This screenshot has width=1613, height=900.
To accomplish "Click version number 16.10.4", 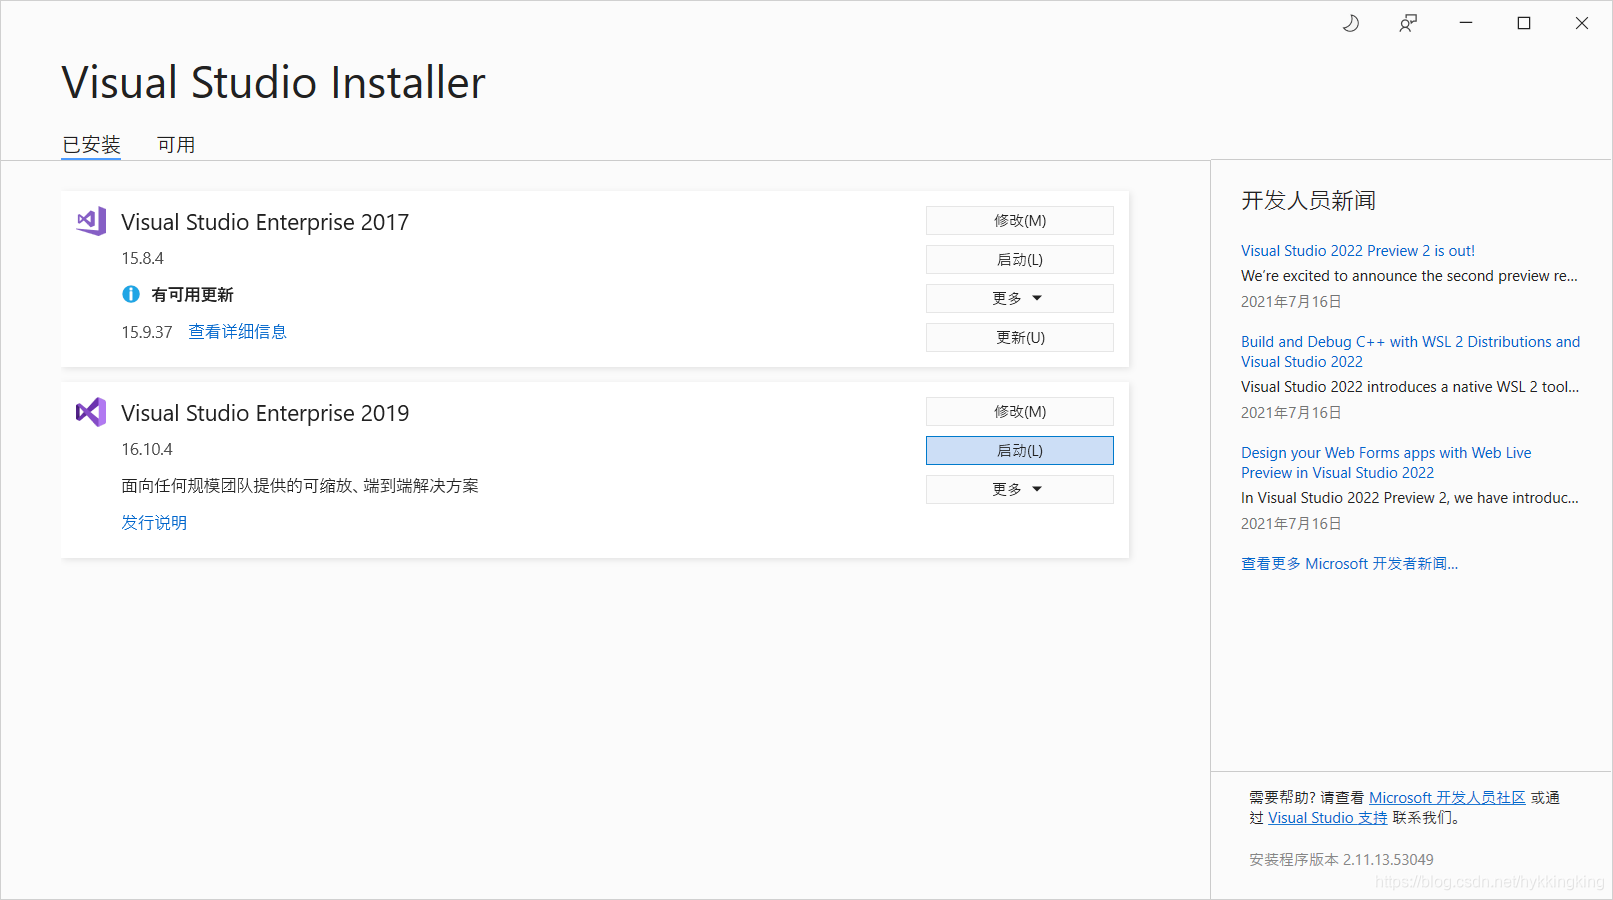I will tap(147, 449).
